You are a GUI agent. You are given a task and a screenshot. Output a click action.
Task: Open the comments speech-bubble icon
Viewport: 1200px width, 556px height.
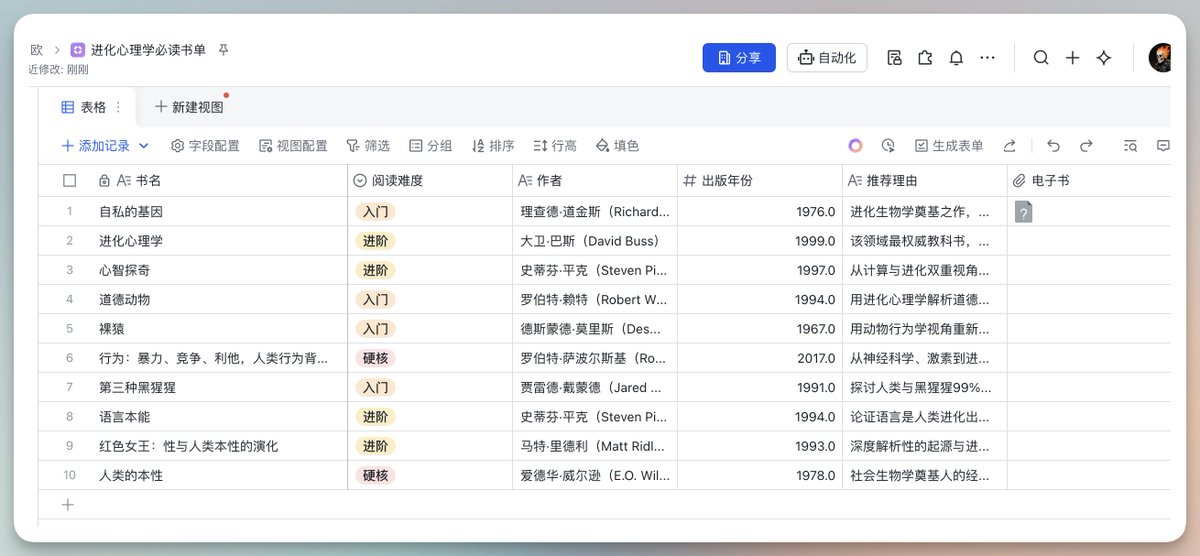pos(1163,146)
